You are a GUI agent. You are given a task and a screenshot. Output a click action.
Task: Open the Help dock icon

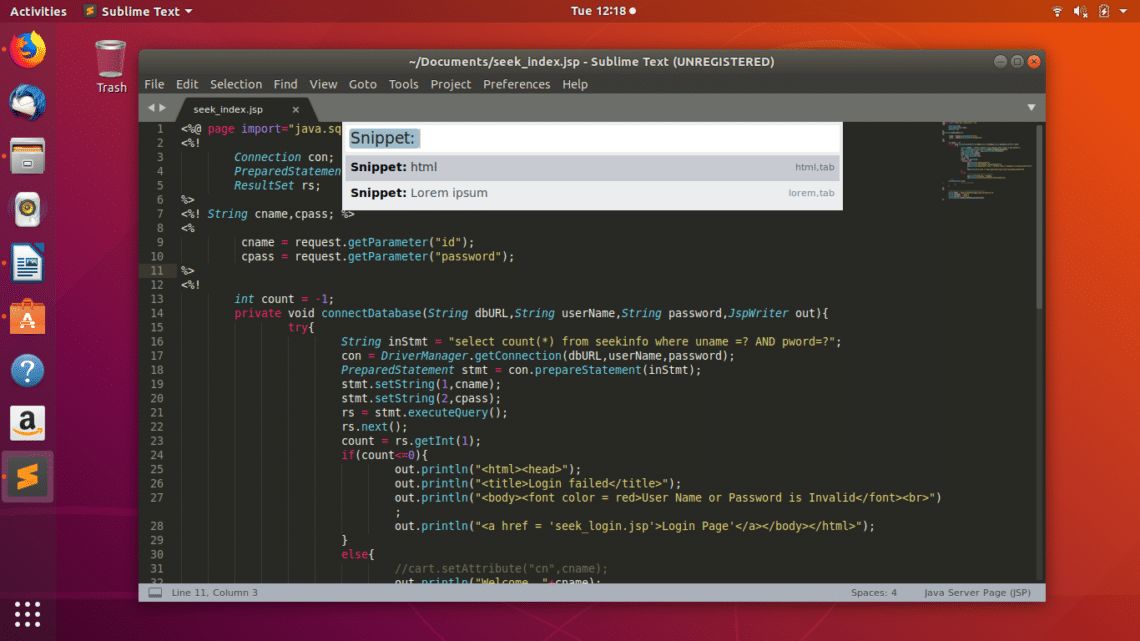(x=28, y=370)
